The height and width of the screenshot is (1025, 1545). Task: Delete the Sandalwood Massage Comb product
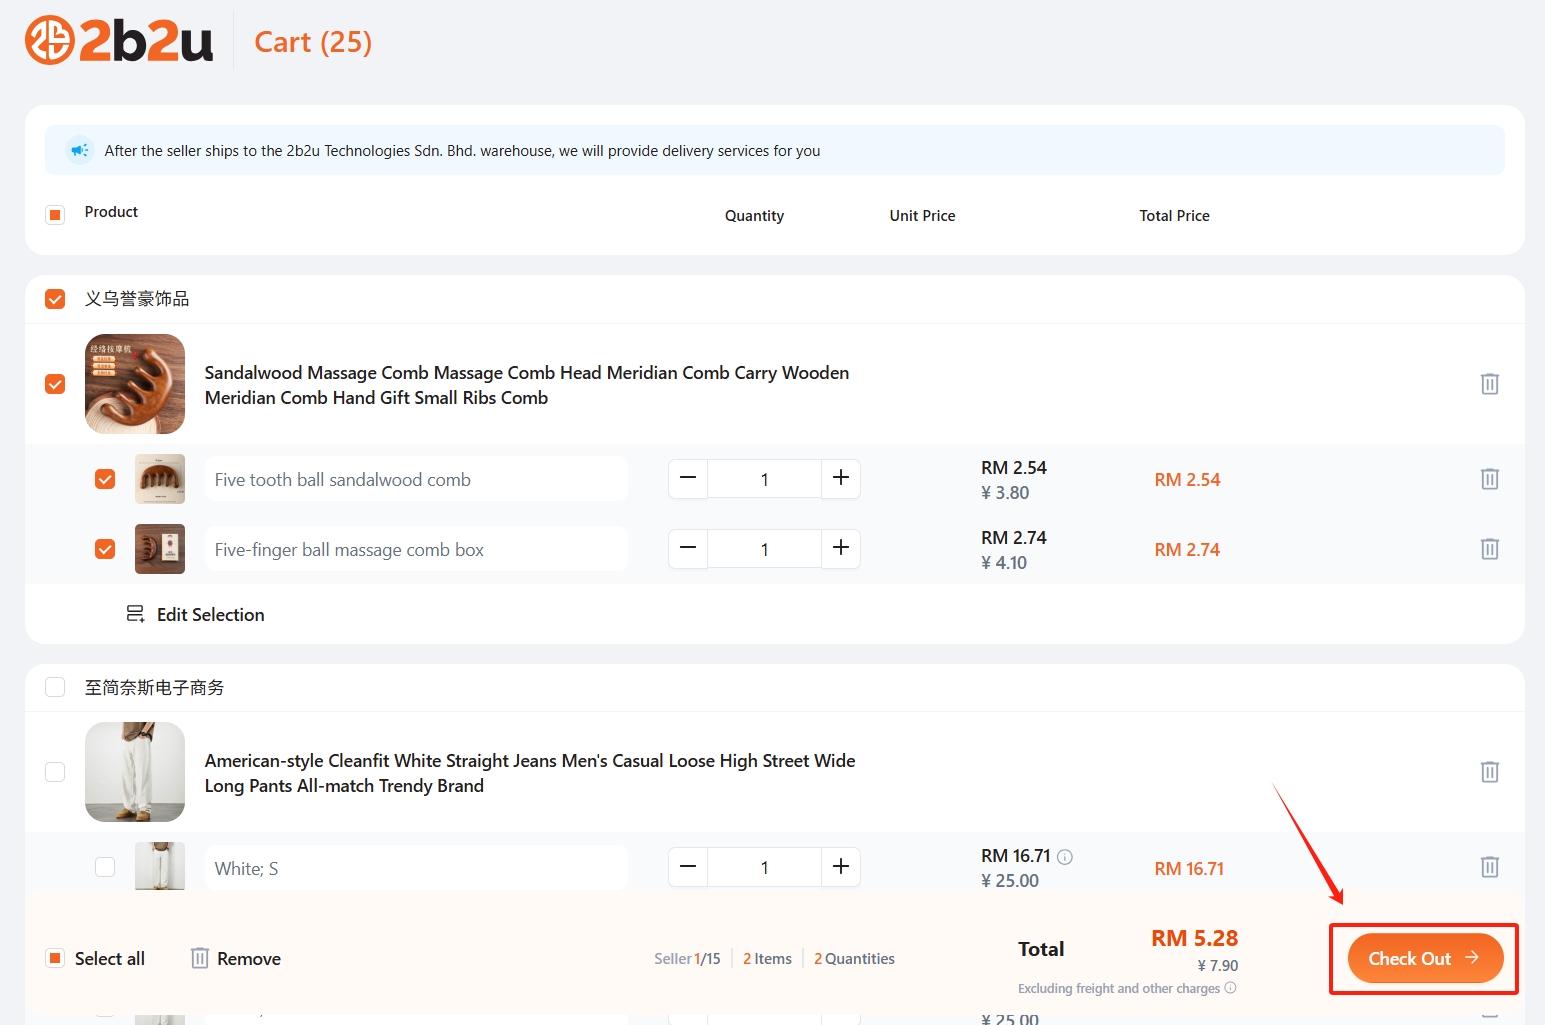point(1489,384)
